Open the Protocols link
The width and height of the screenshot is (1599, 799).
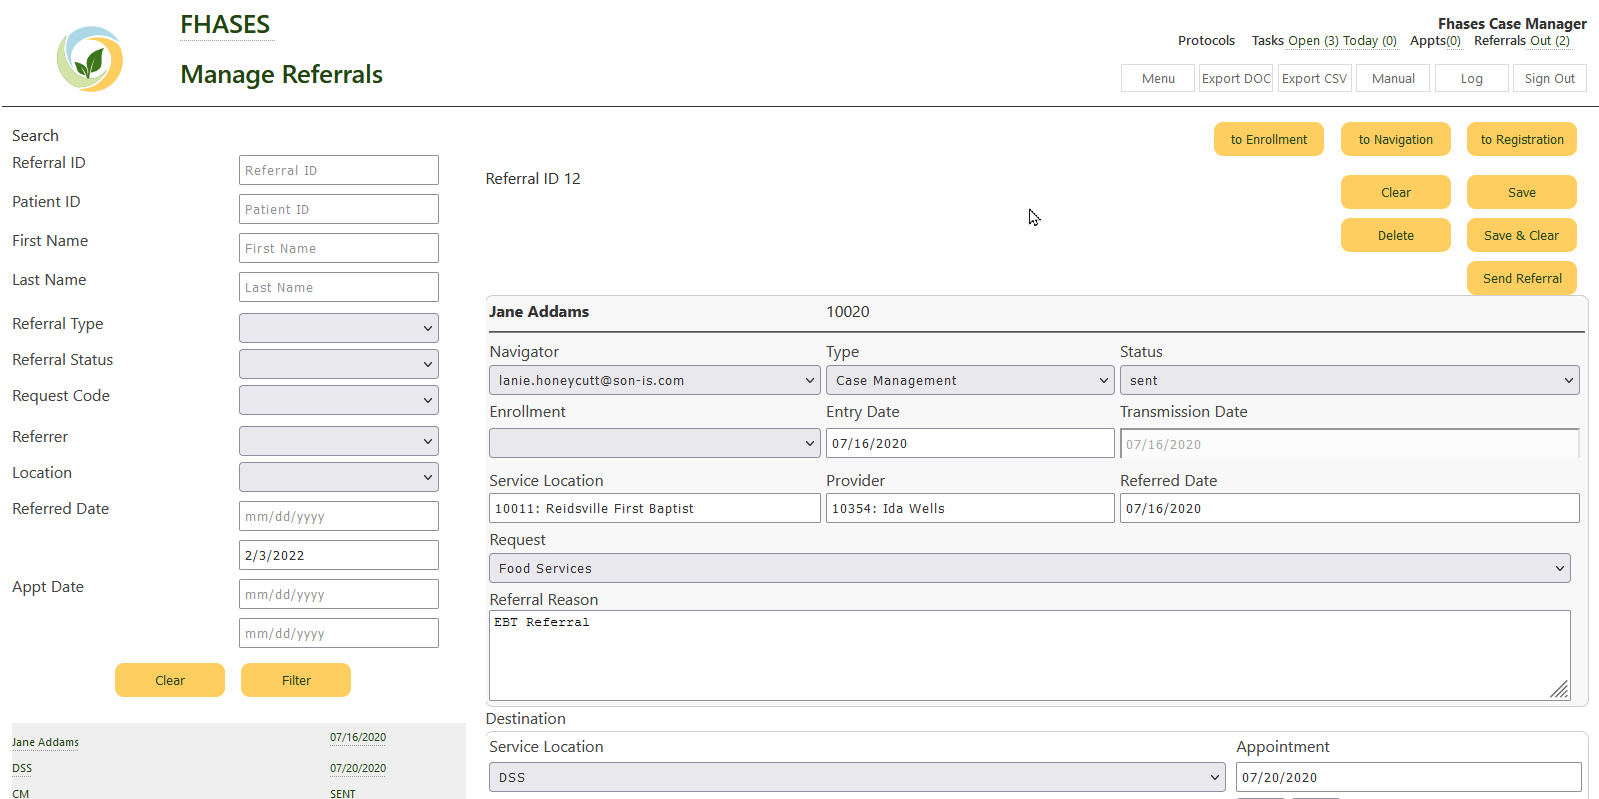pos(1206,41)
